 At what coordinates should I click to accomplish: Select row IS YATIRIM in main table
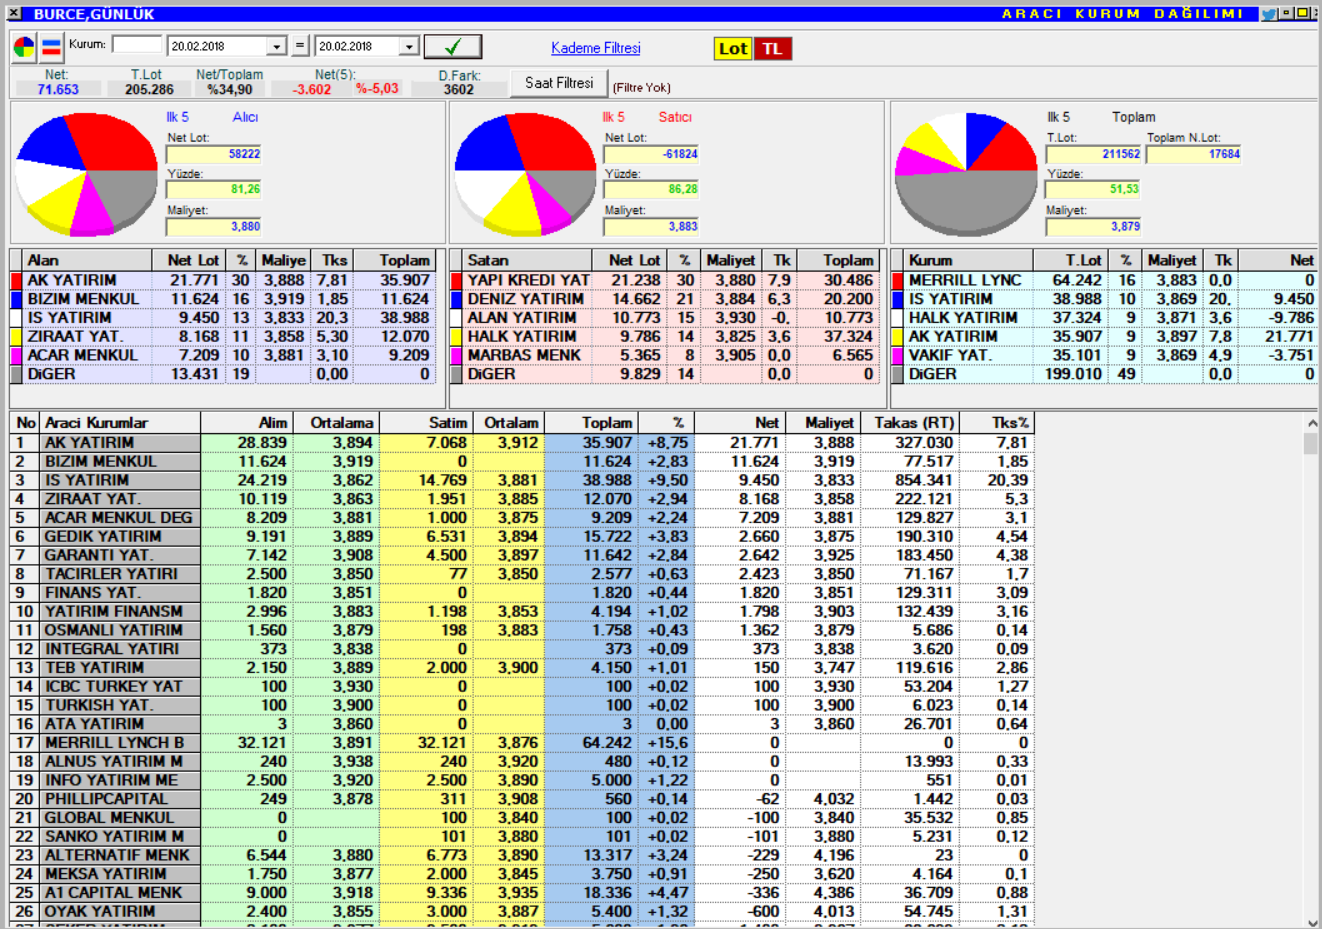tap(522, 480)
